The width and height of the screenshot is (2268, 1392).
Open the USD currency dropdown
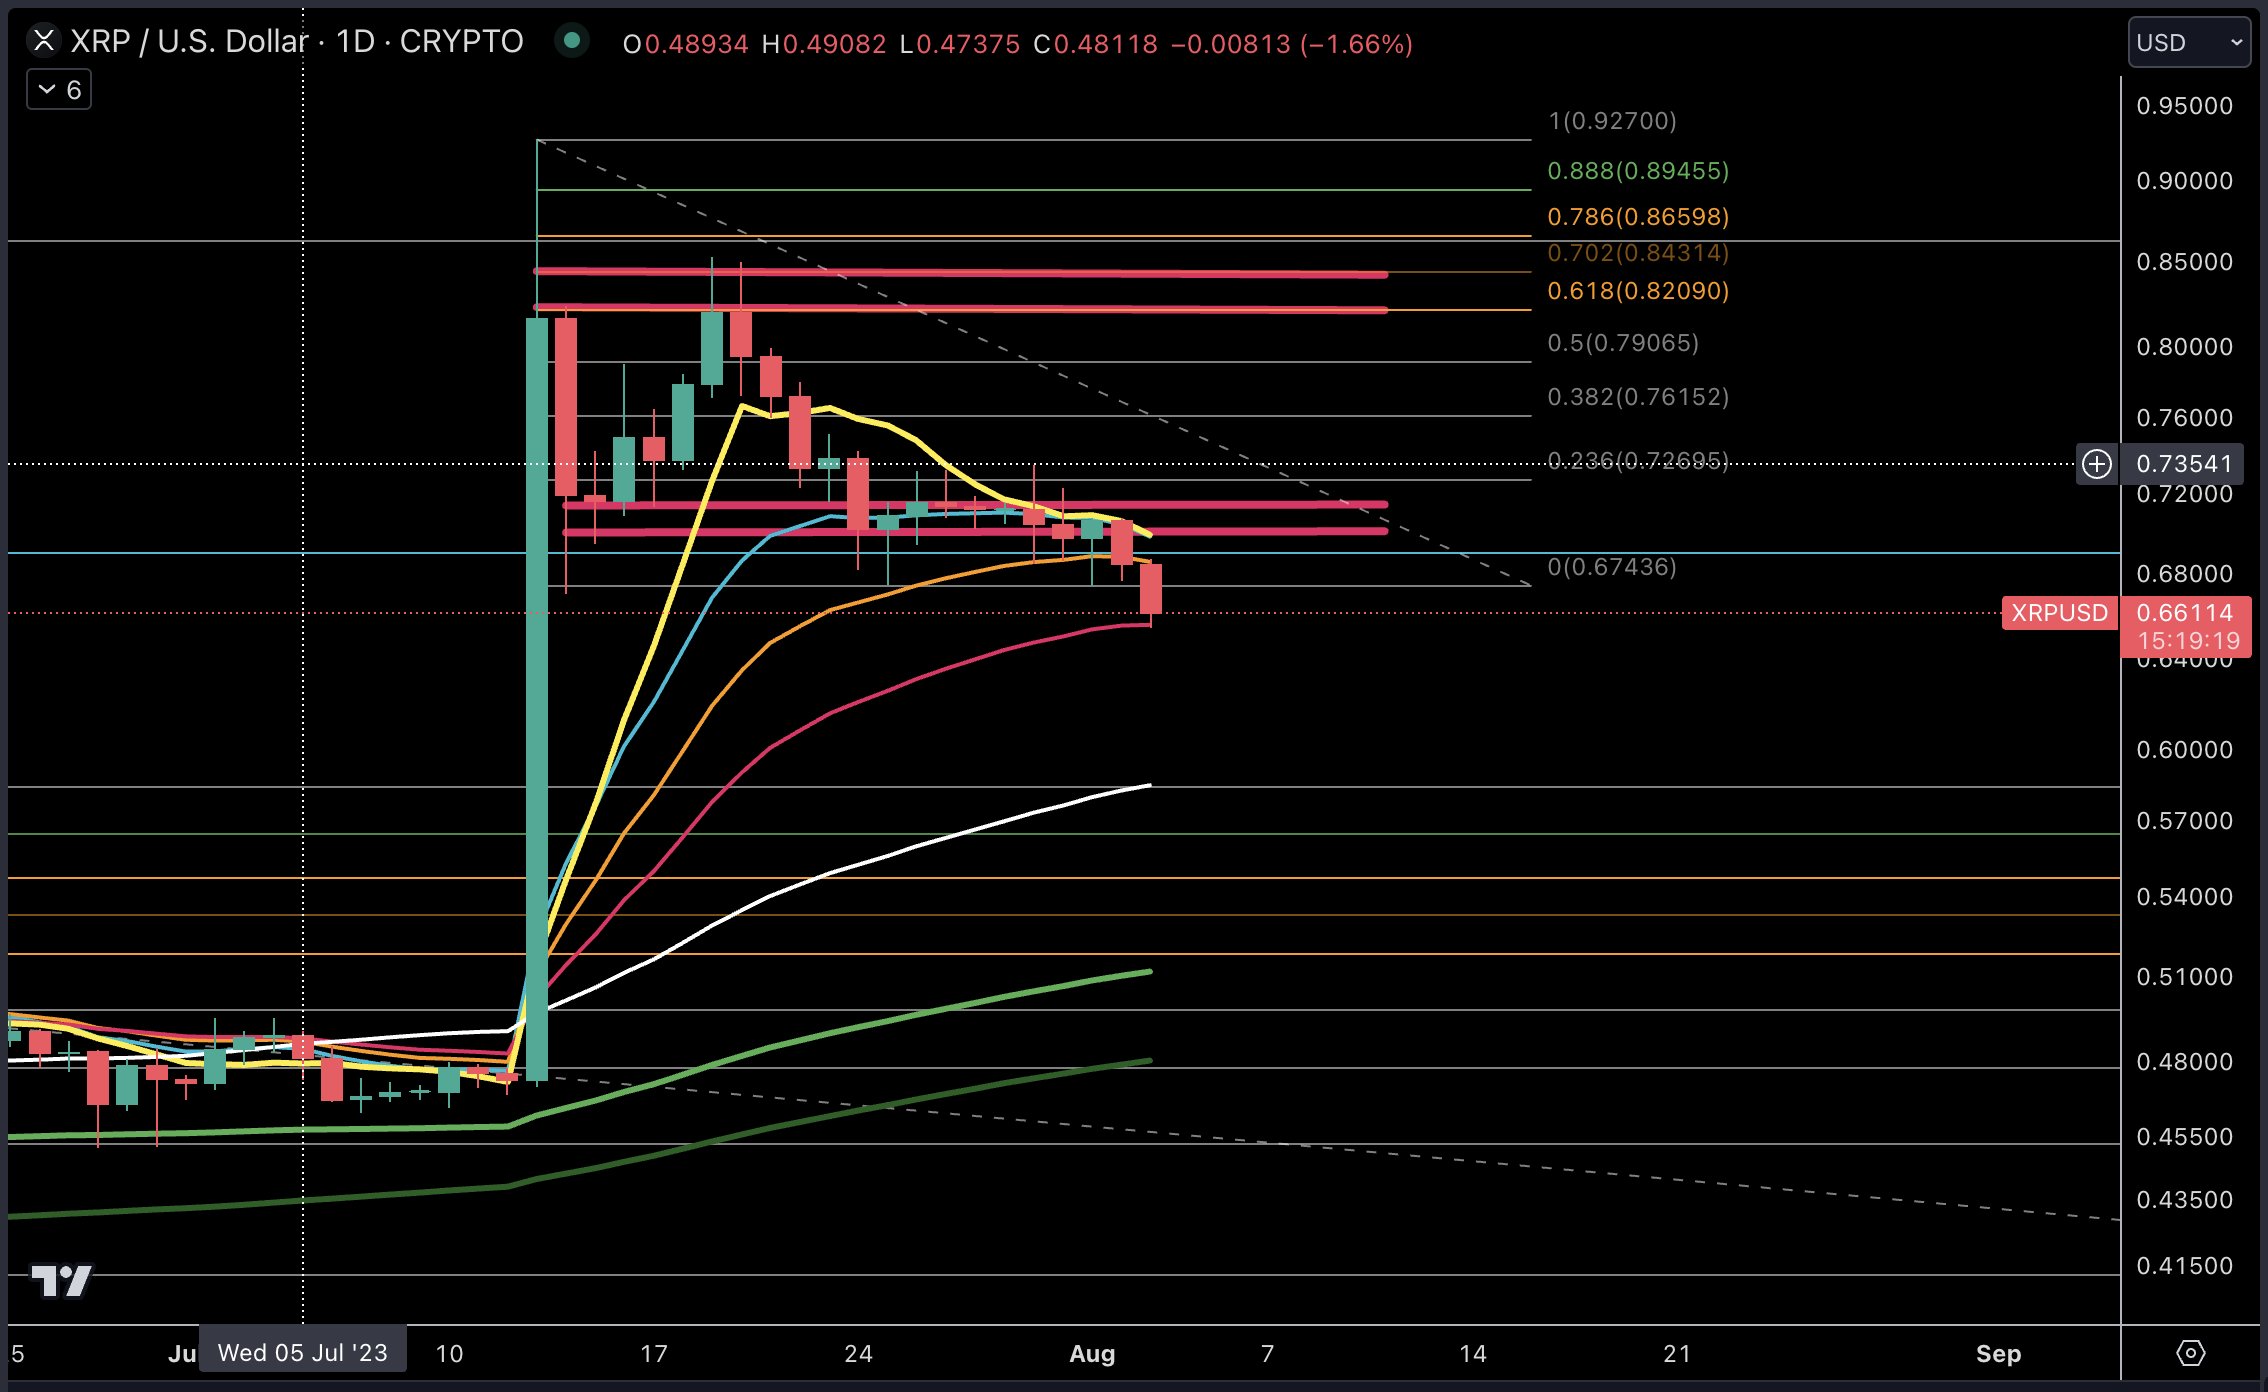(x=2189, y=42)
